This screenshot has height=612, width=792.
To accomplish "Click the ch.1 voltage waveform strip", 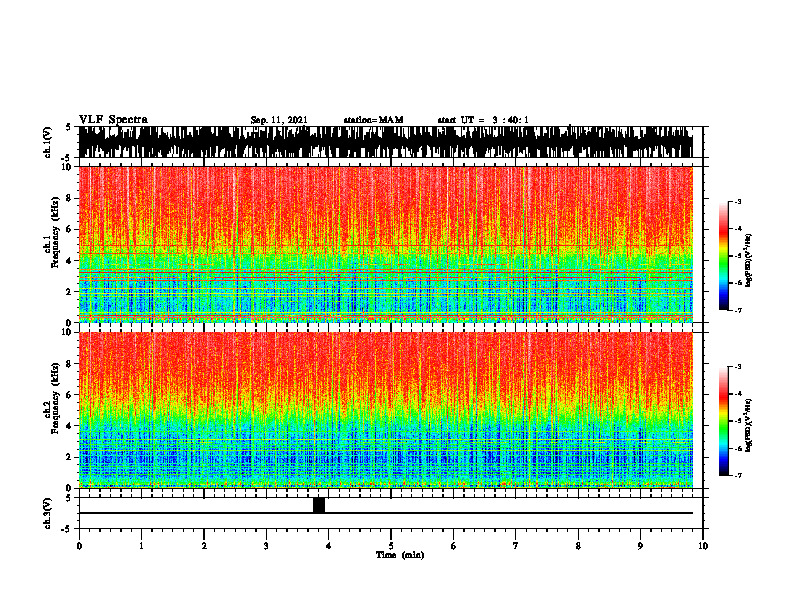I will click(x=385, y=142).
